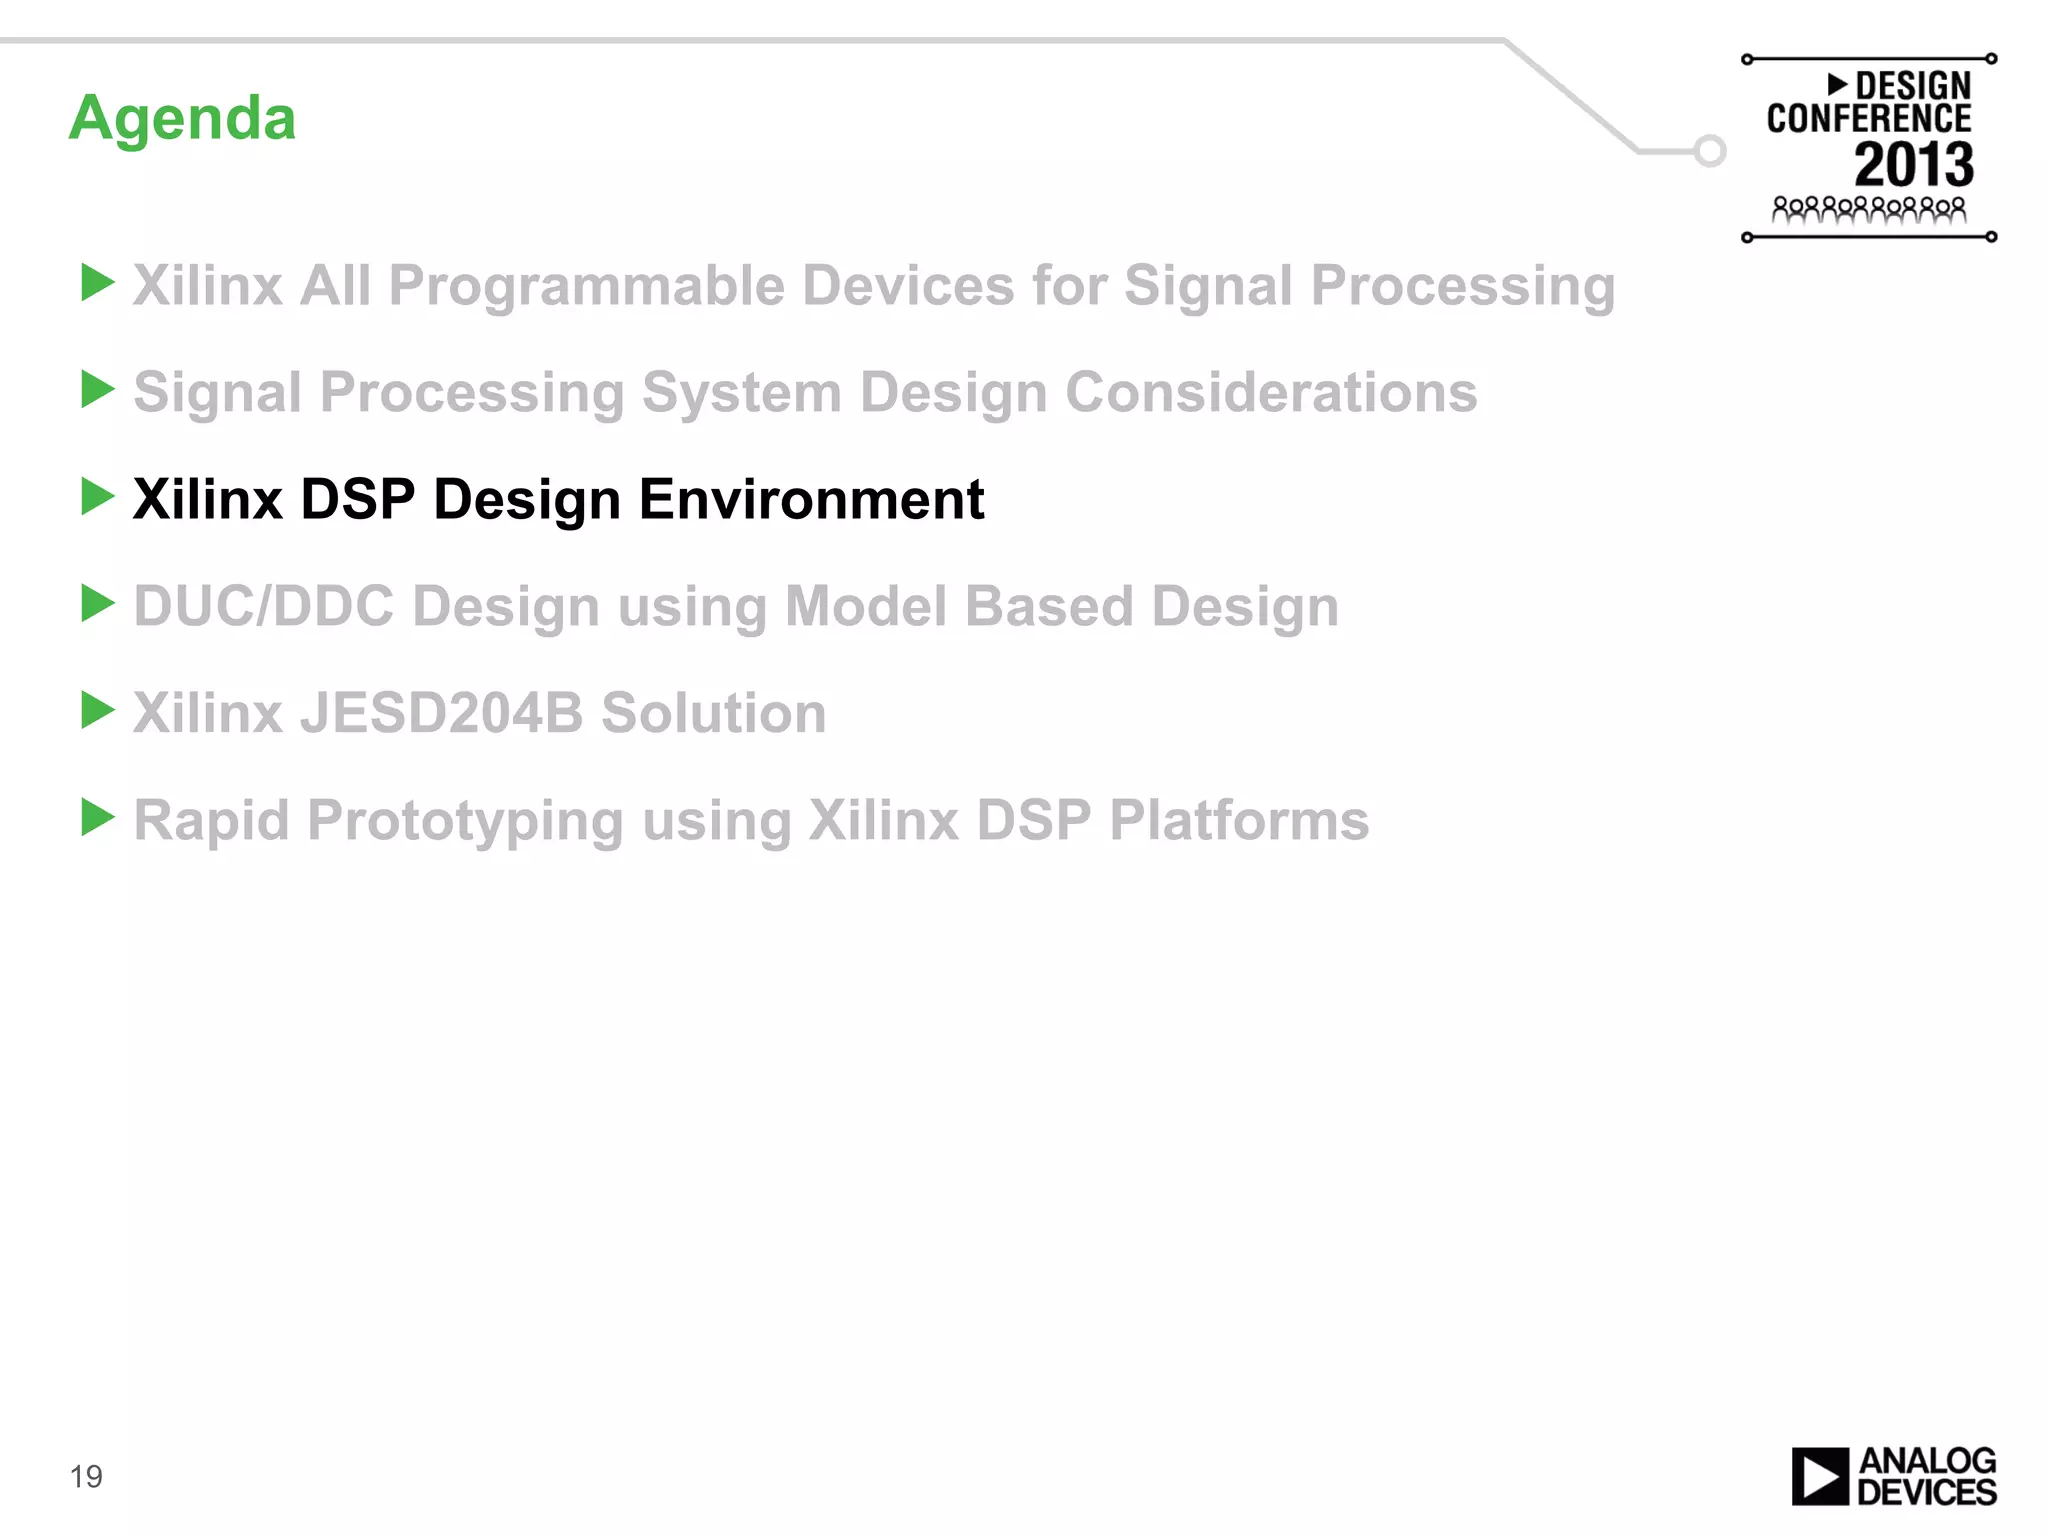
Task: Click 'Xilinx DSP Design Environment' highlighted item
Action: (558, 500)
